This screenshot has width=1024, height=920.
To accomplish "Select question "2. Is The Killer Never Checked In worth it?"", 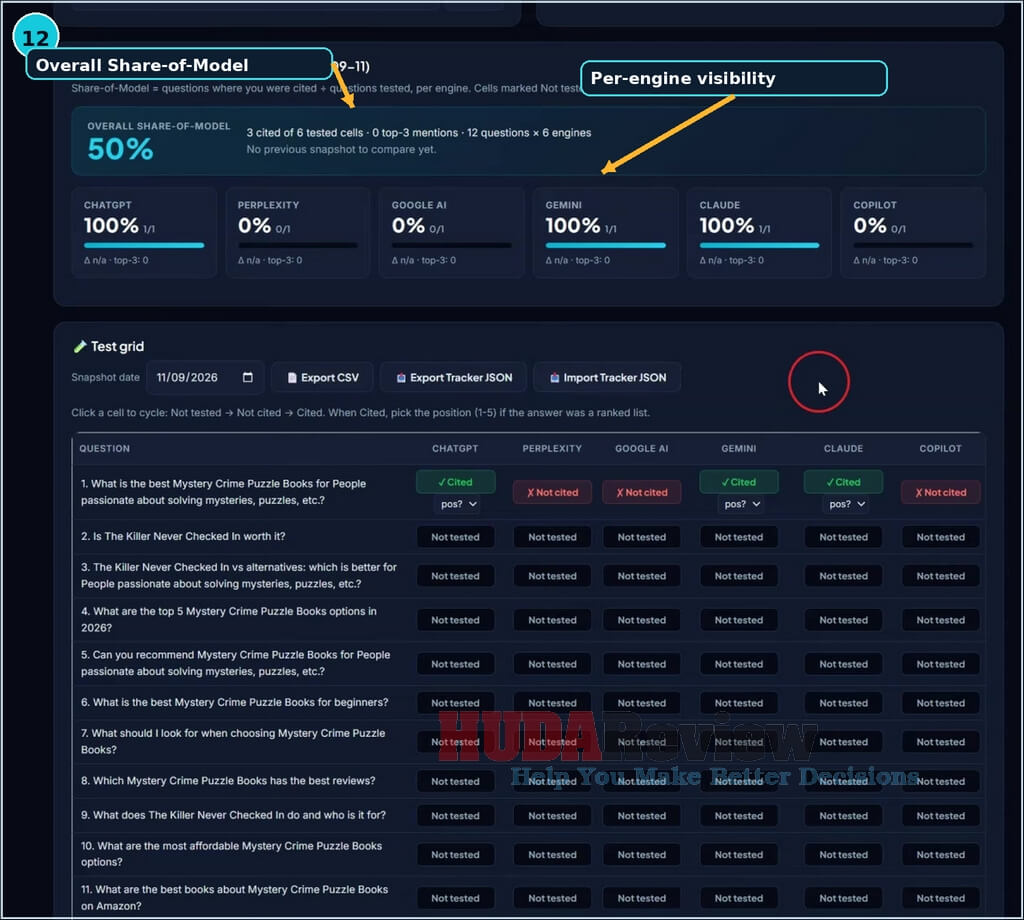I will tap(183, 536).
